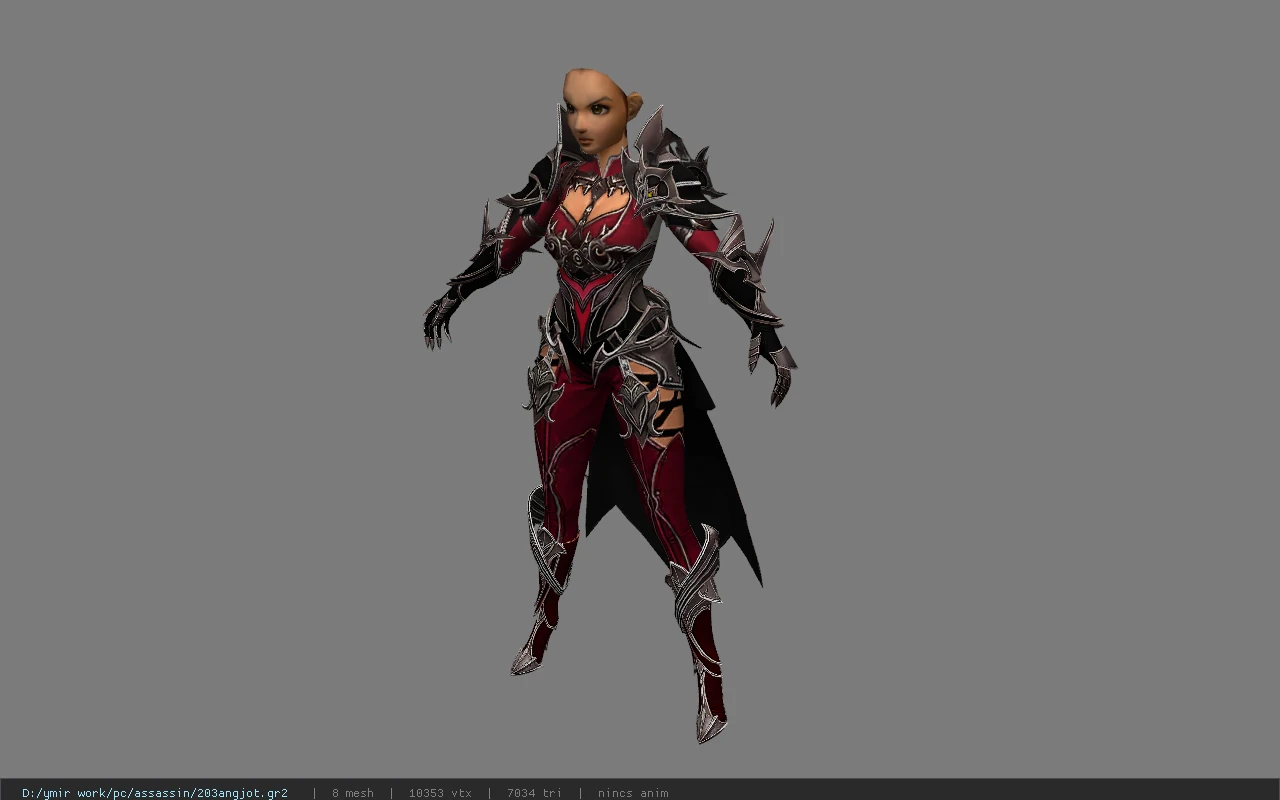Click the file path D:/ymir work/pc/assassin/203angjot.gr2
Viewport: 1280px width, 800px height.
point(155,793)
